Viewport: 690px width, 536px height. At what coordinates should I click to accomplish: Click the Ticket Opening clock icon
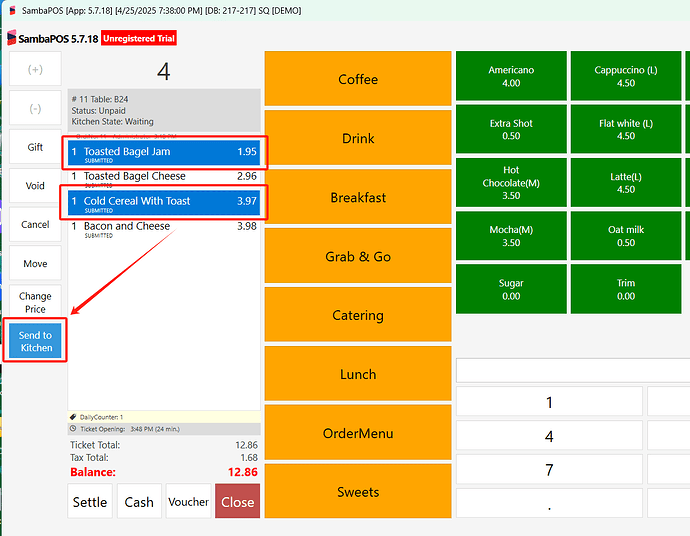(73, 429)
